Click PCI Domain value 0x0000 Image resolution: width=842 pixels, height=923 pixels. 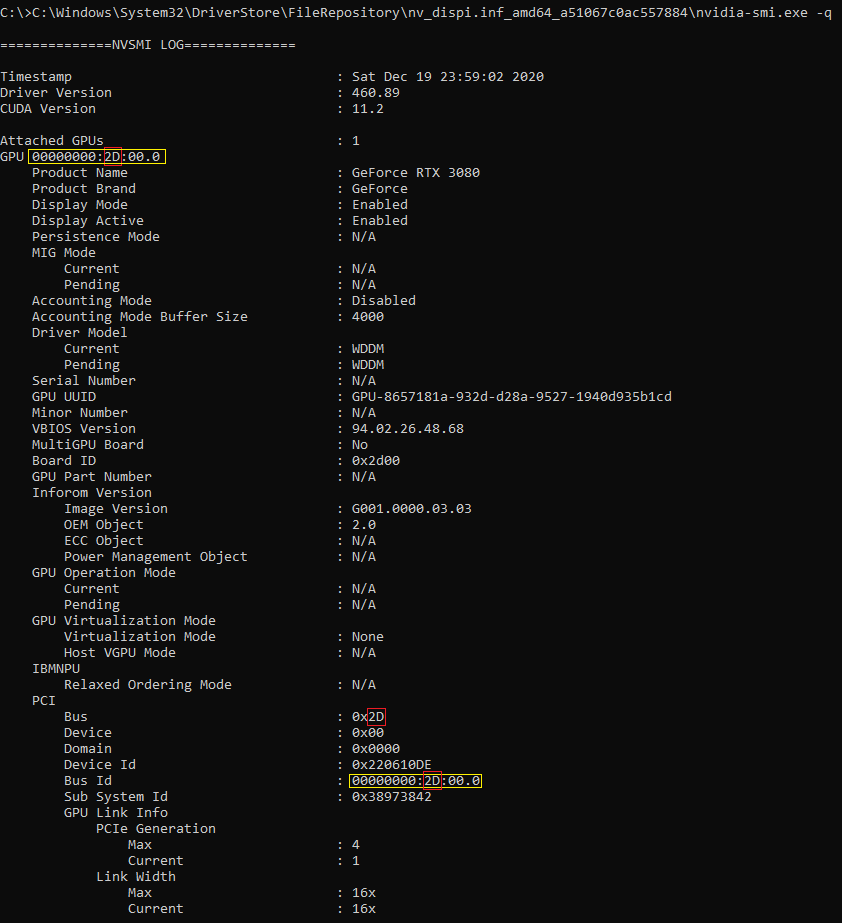(x=376, y=749)
